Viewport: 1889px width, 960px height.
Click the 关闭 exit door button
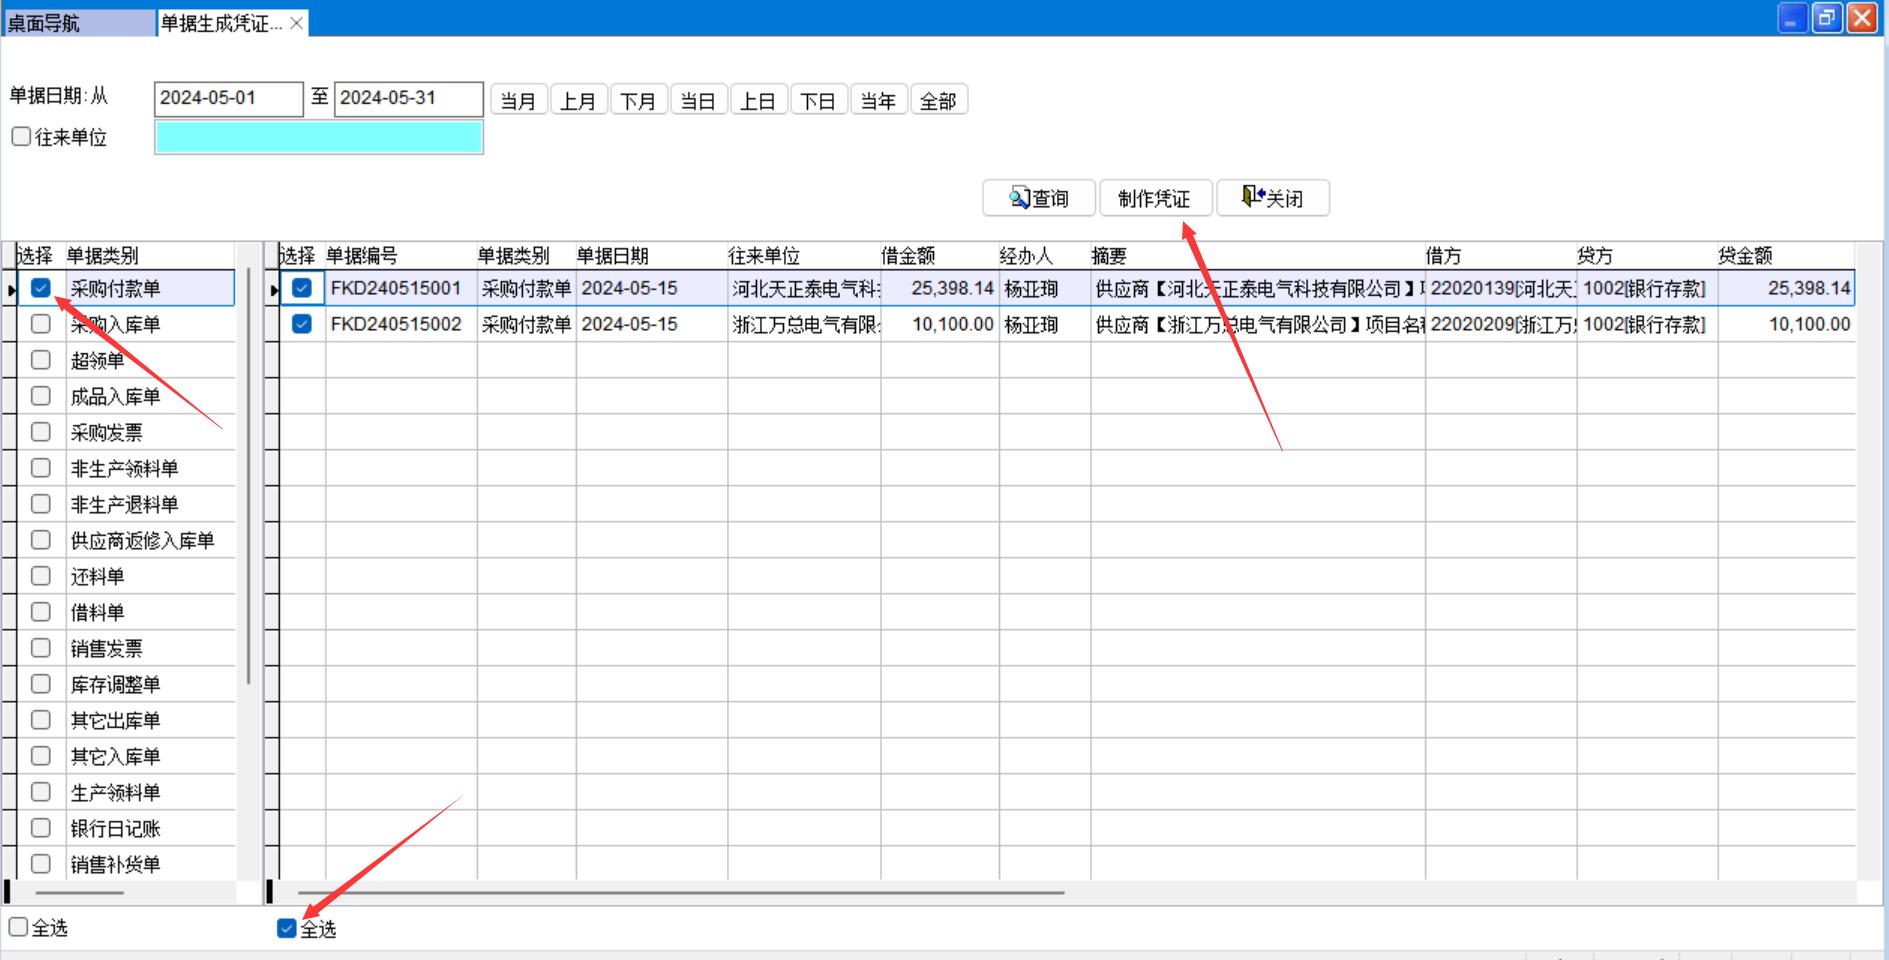pyautogui.click(x=1273, y=198)
